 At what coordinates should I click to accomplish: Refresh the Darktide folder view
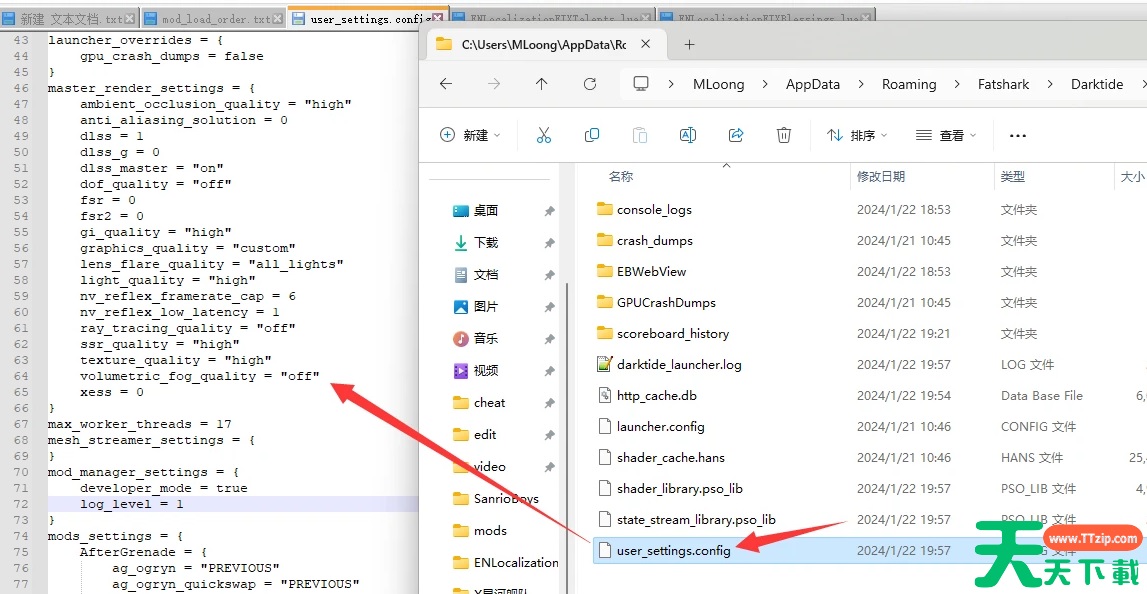click(x=590, y=84)
